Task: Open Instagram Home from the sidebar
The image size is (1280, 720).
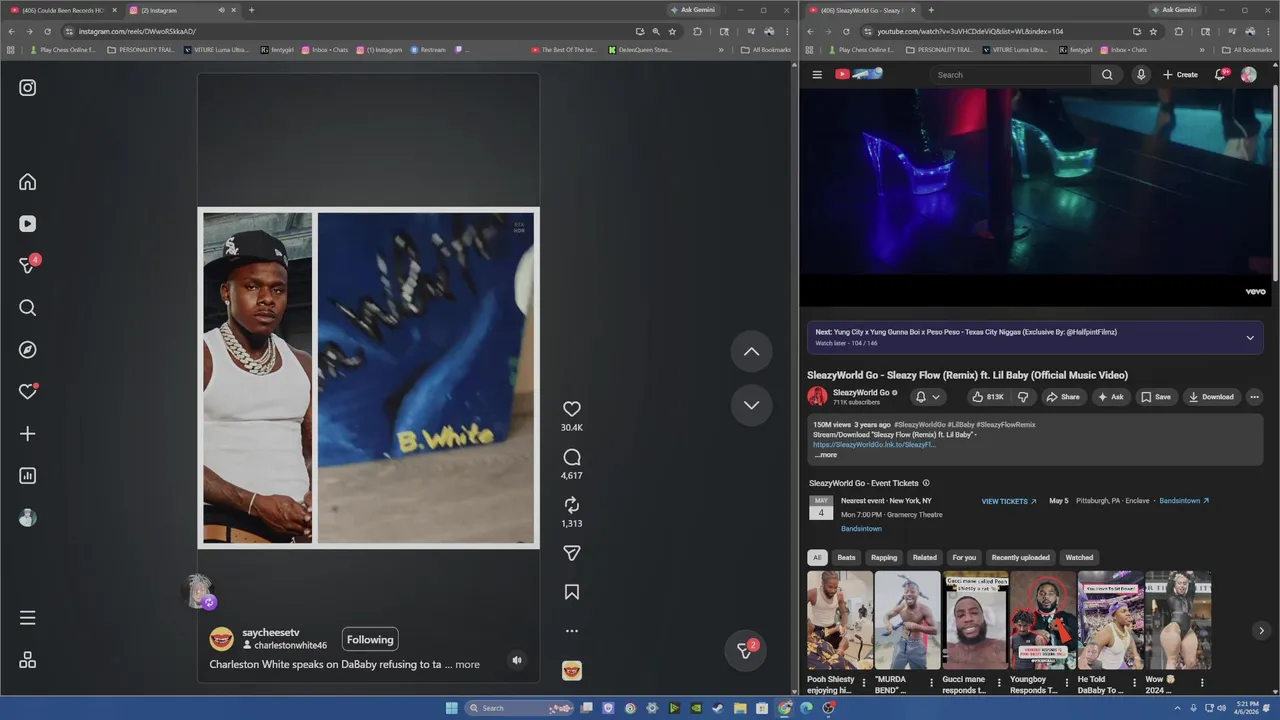Action: (x=28, y=182)
